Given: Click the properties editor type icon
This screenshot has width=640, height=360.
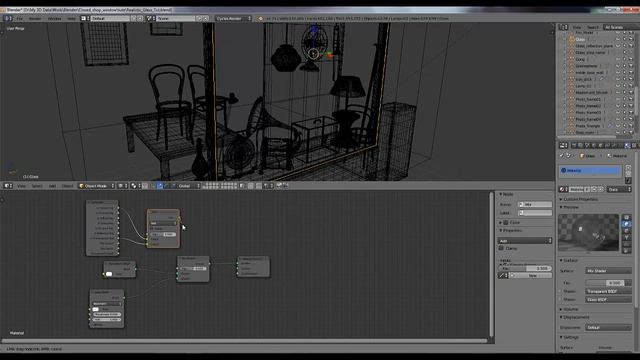Looking at the screenshot, I should (563, 145).
